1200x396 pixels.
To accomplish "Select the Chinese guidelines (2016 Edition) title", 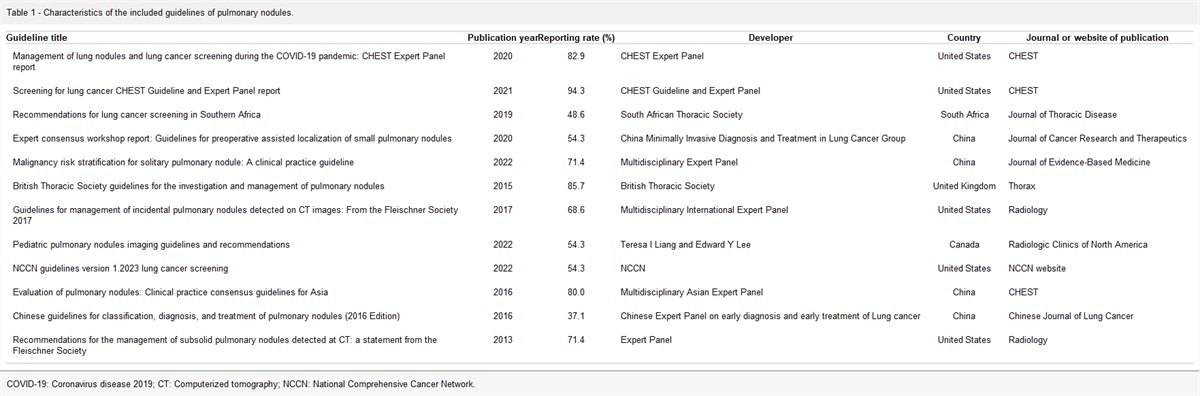I will pos(207,316).
